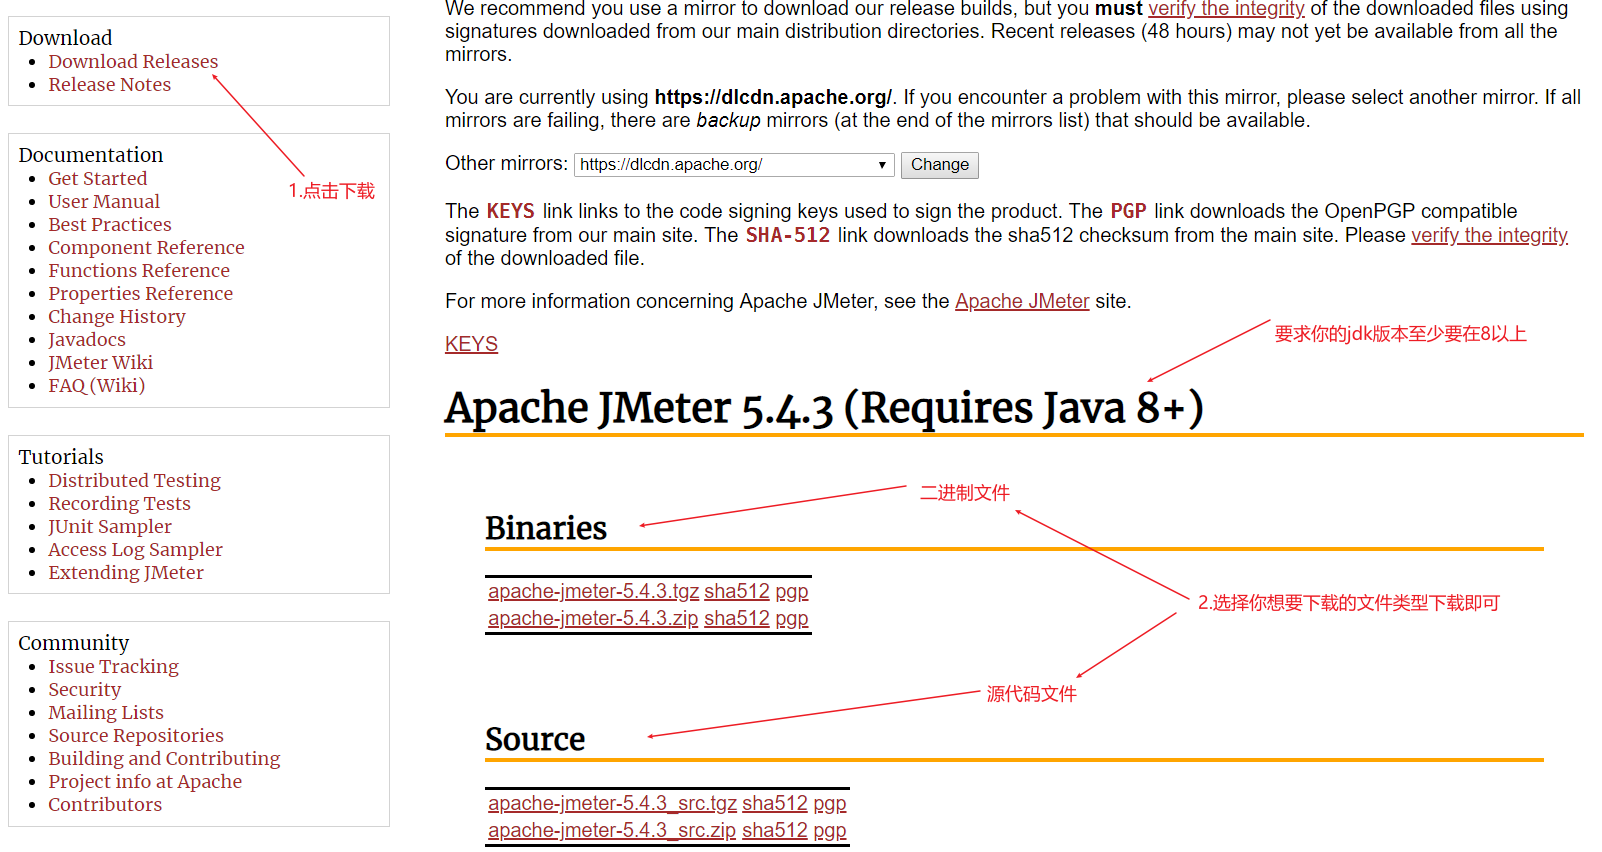The width and height of the screenshot is (1602, 852).
Task: Open Extending JMeter tutorial
Action: [126, 572]
